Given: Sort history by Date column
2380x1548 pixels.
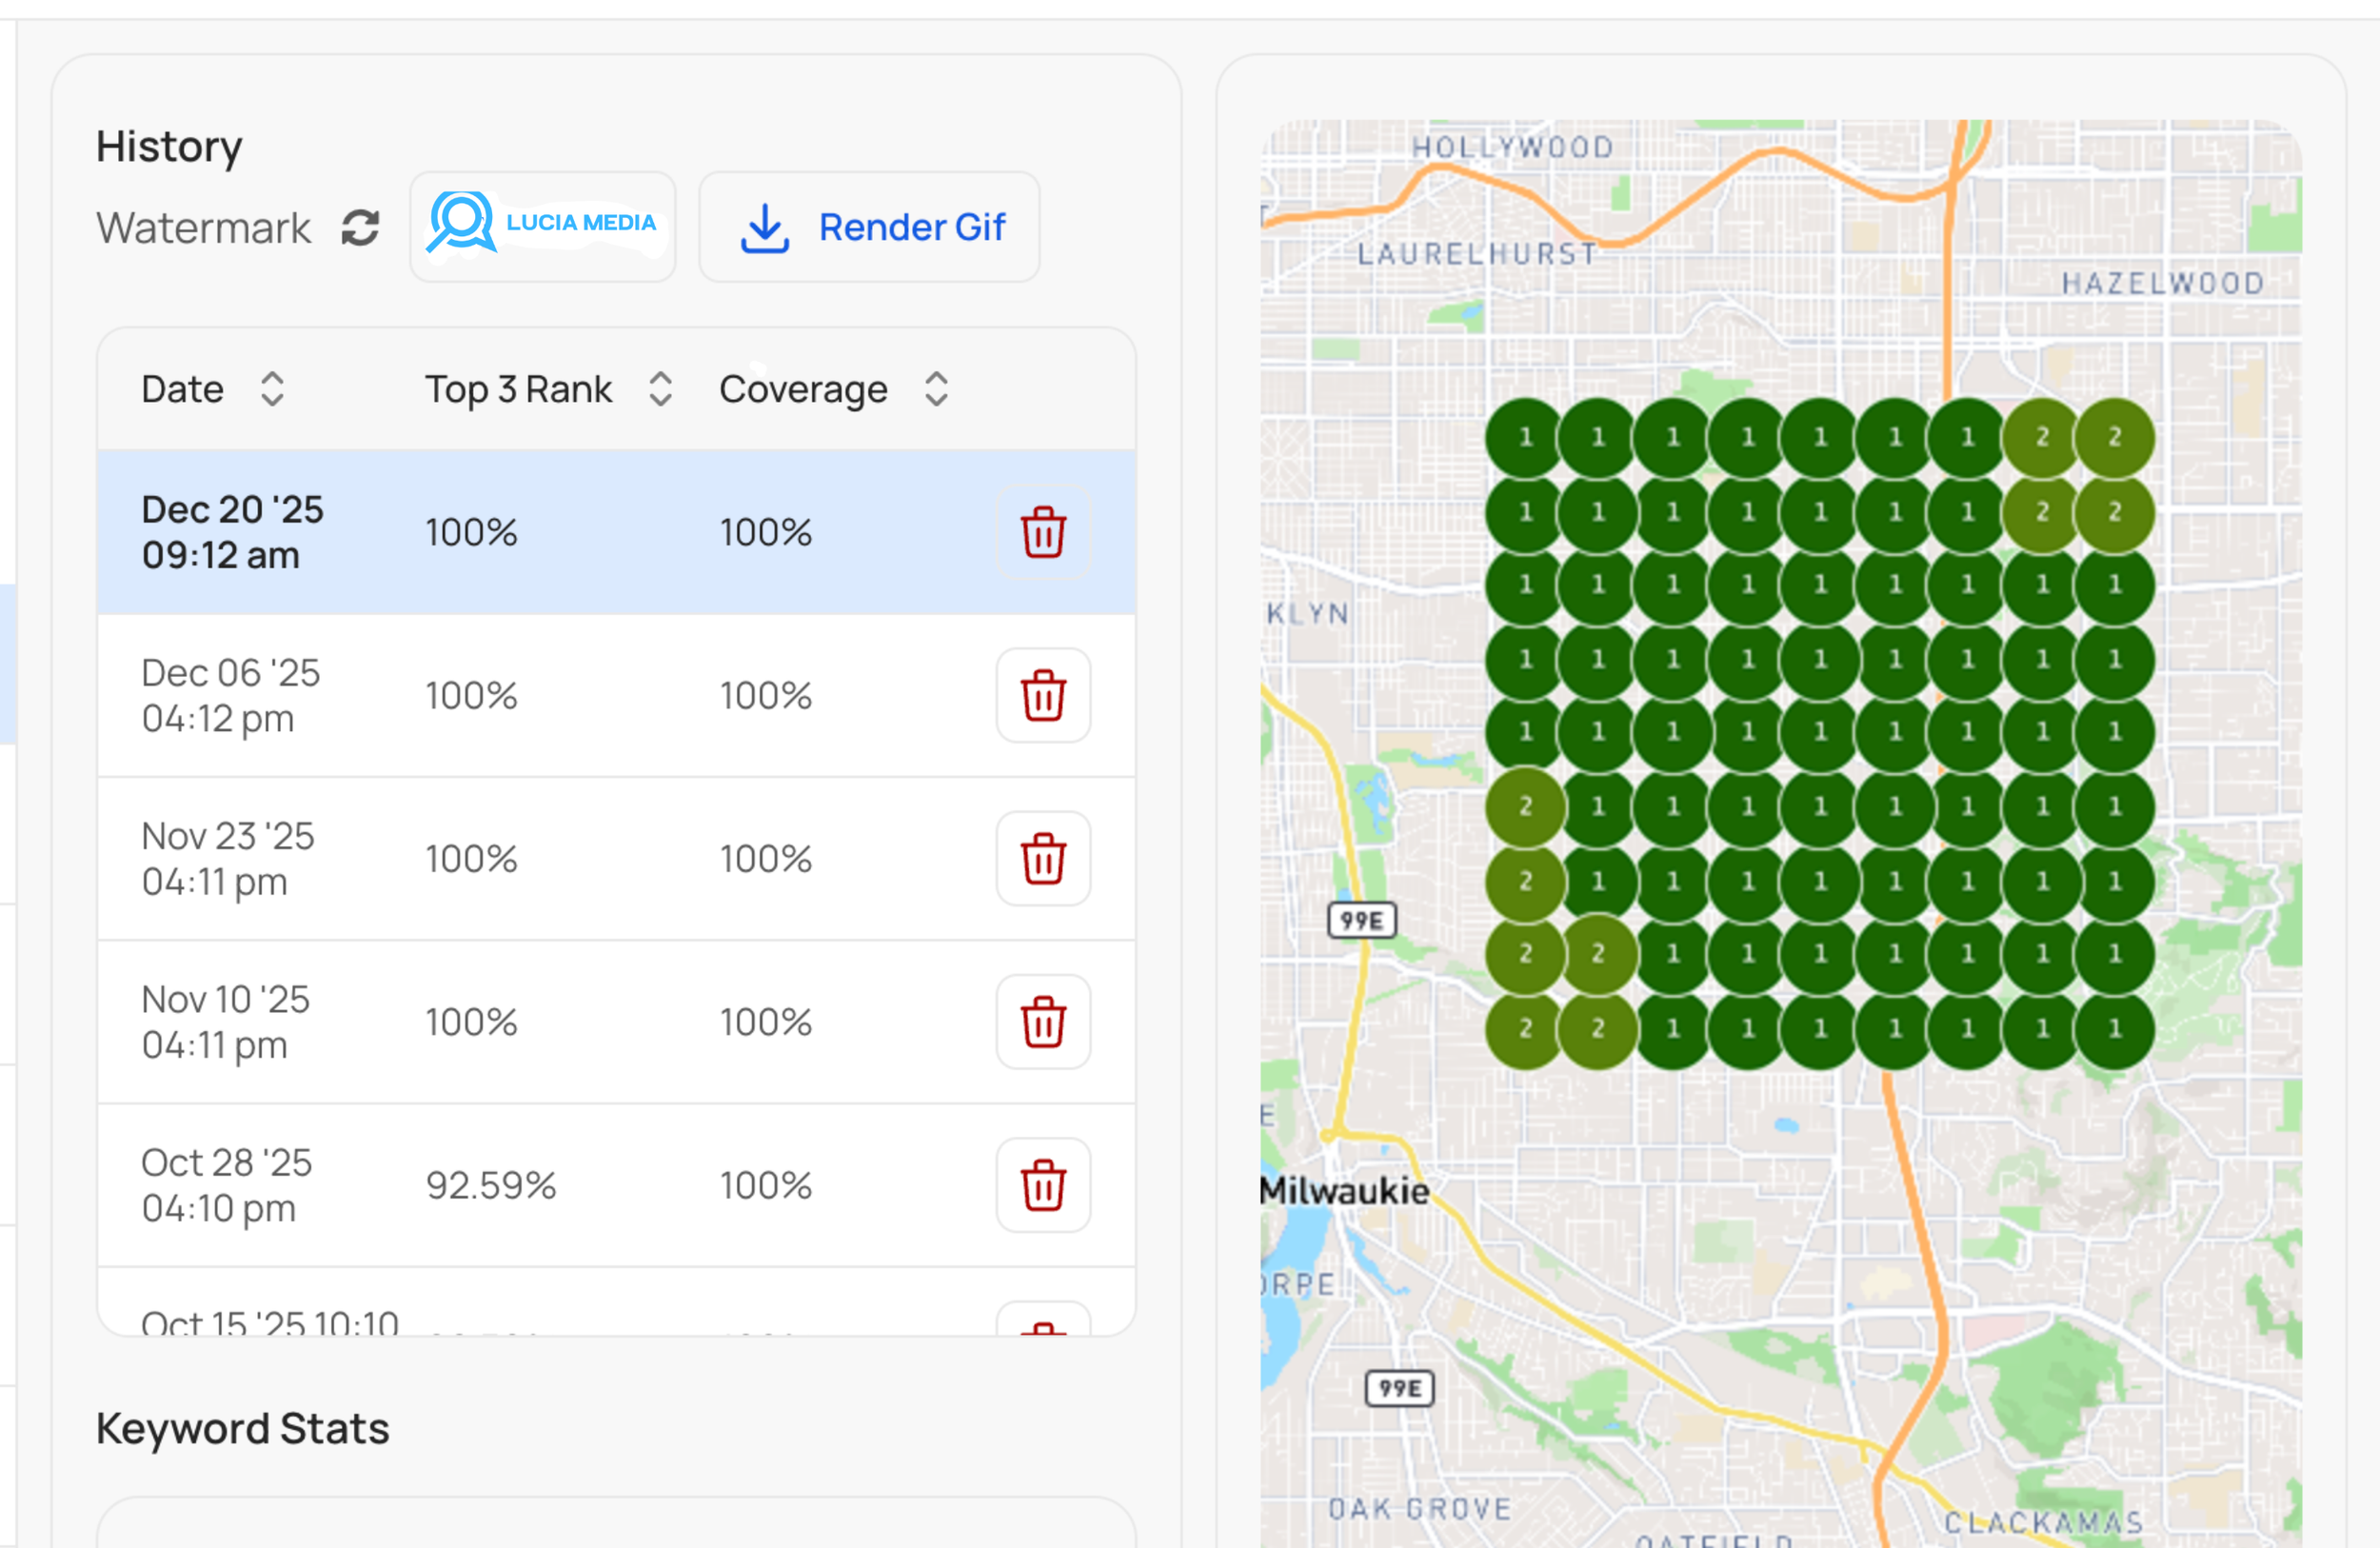Looking at the screenshot, I should 272,389.
